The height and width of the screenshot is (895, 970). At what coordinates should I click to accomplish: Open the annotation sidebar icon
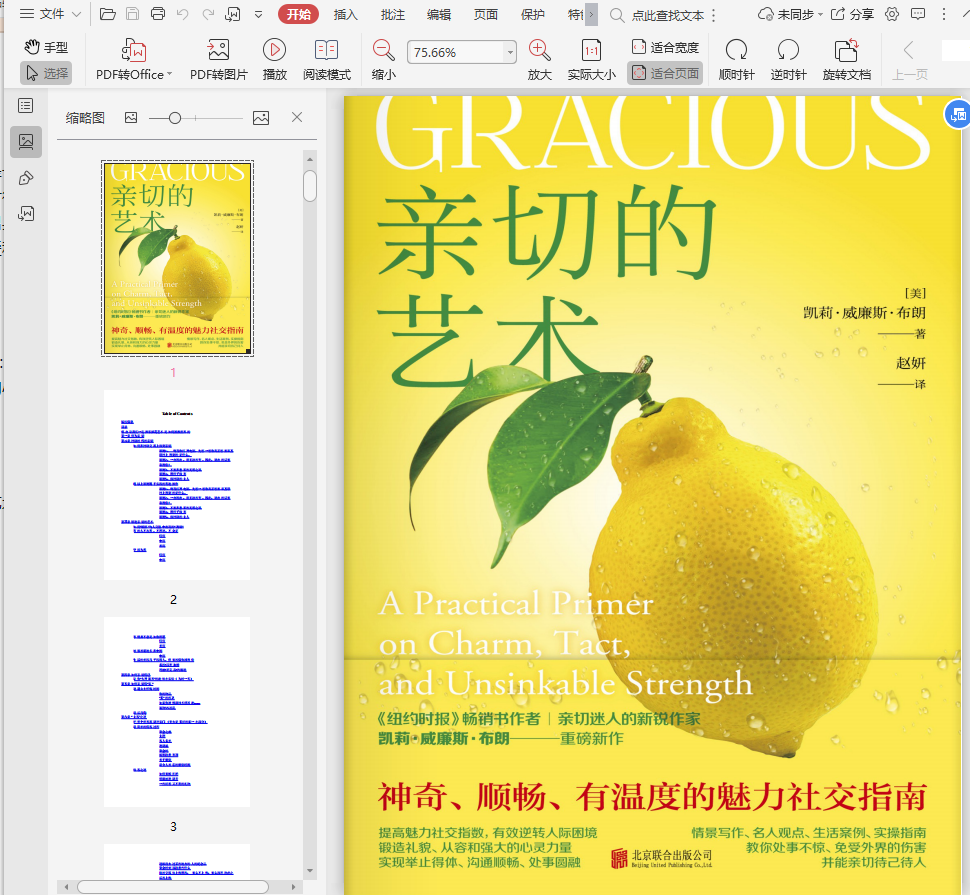[x=26, y=178]
